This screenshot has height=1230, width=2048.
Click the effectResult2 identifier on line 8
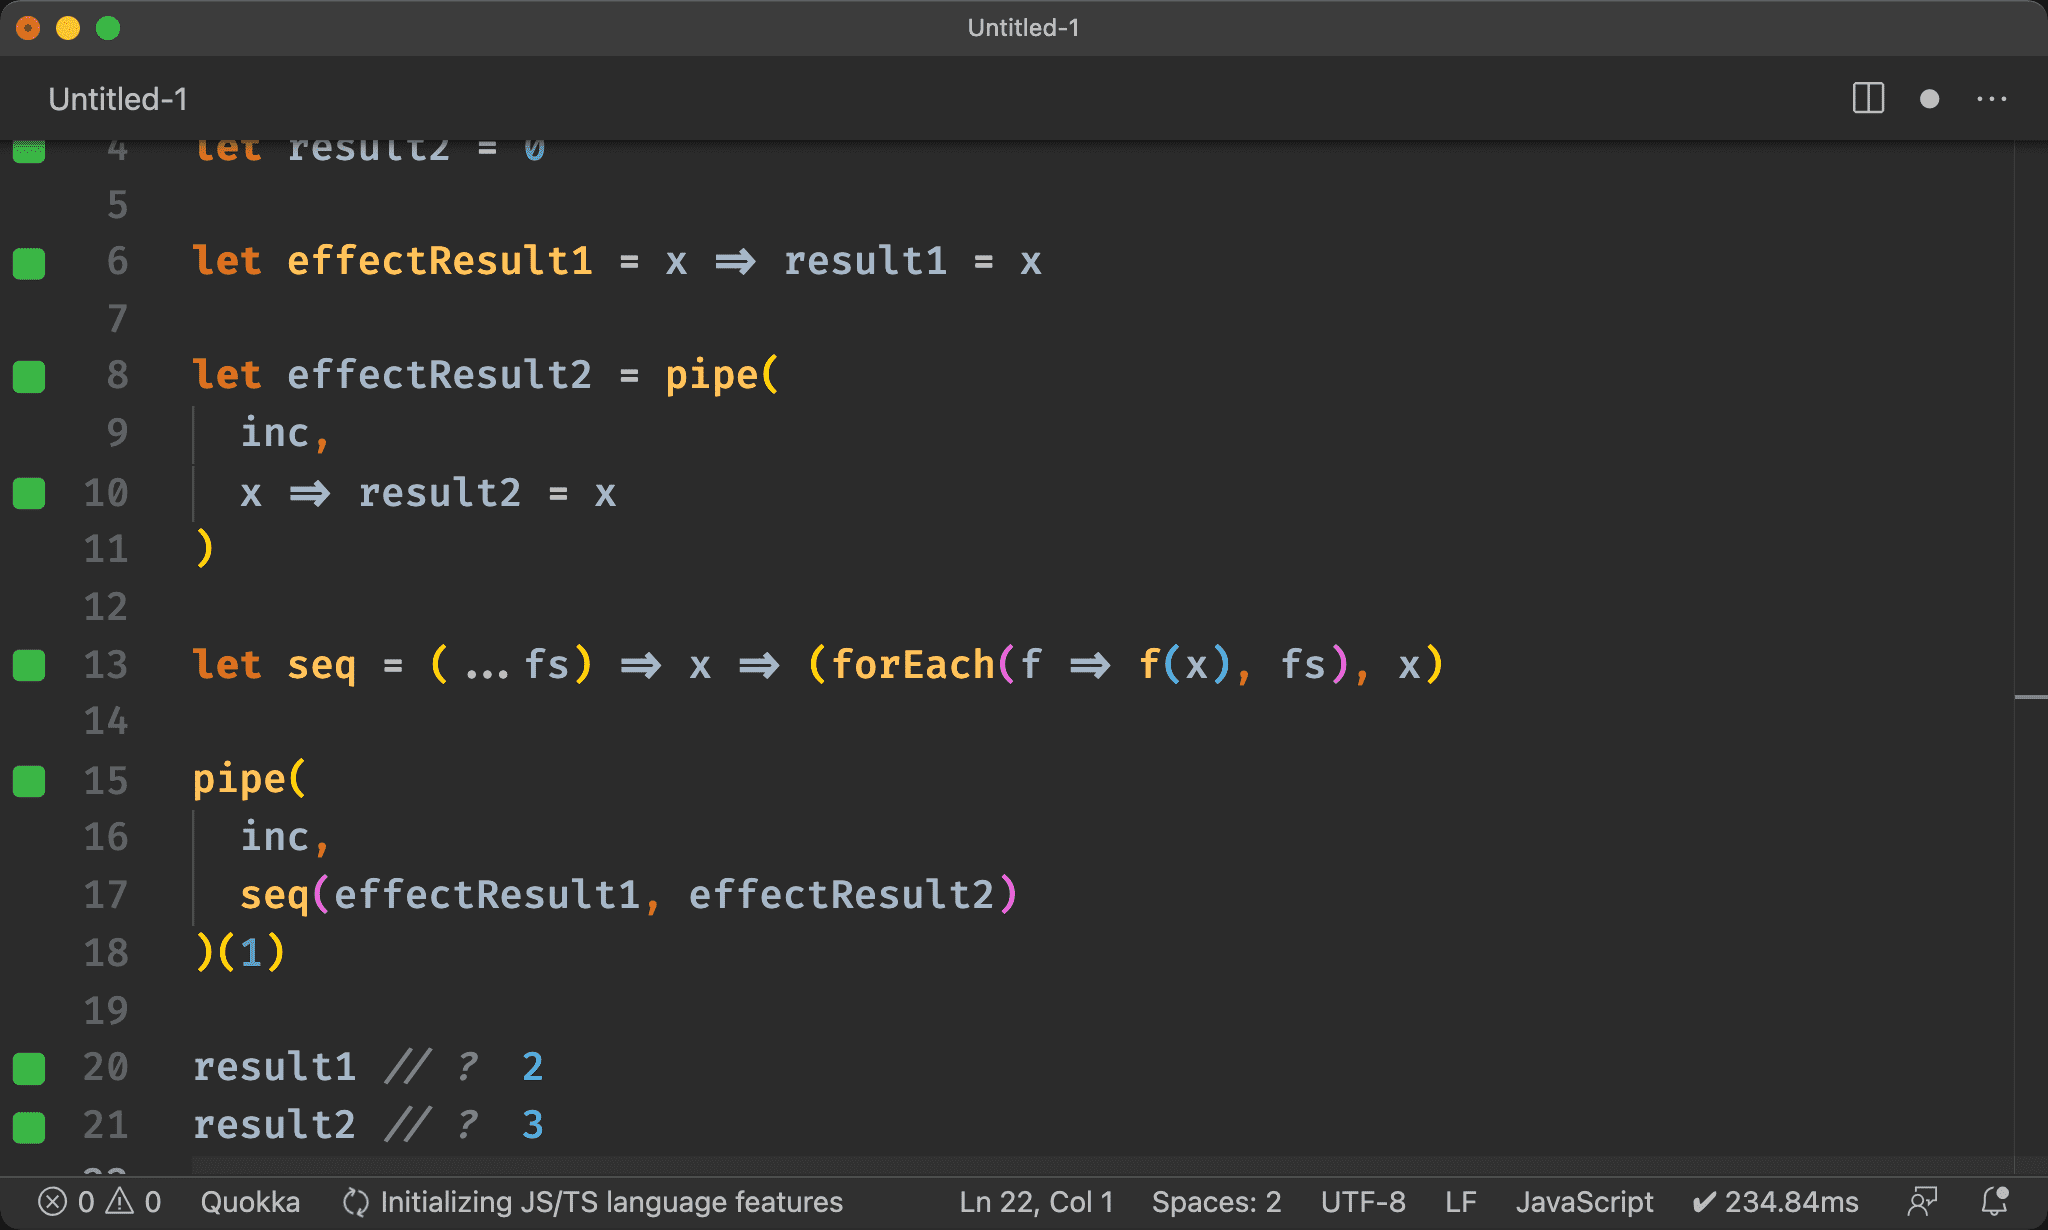pyautogui.click(x=440, y=375)
